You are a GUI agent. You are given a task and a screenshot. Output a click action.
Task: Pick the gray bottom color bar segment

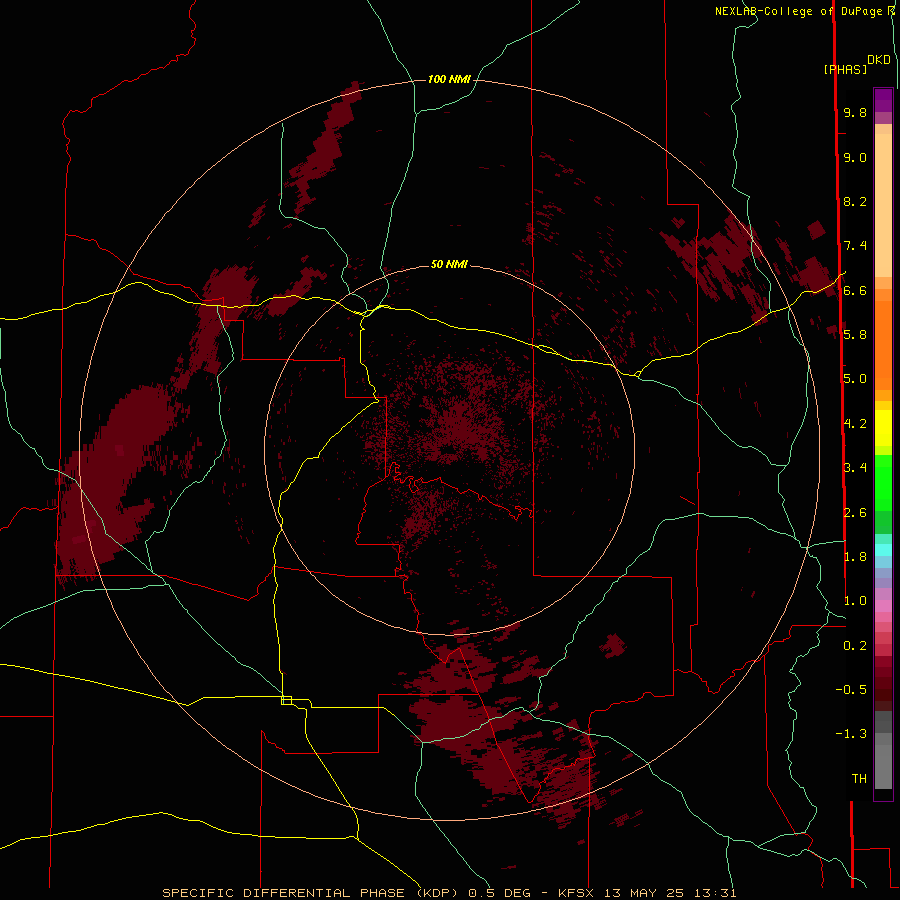(x=883, y=766)
